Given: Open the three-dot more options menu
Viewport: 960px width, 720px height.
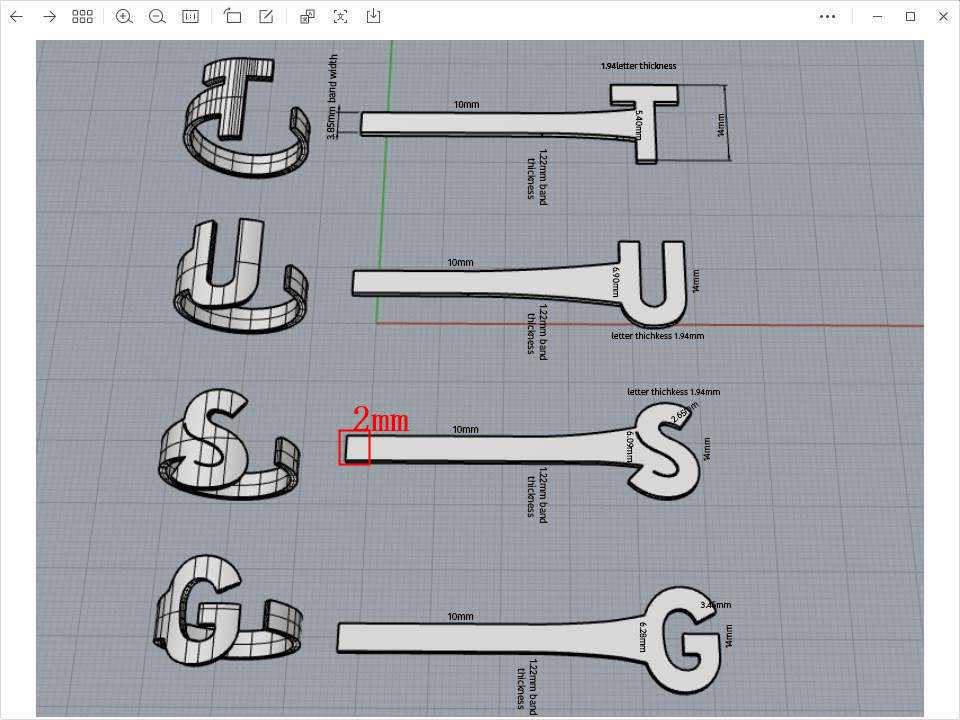Looking at the screenshot, I should 827,17.
